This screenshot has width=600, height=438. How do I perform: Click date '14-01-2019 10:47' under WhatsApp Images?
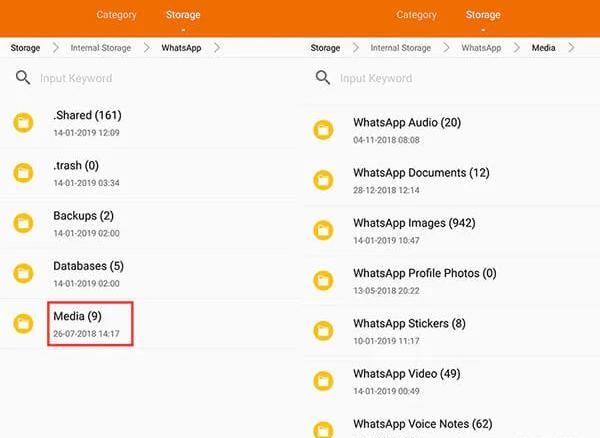(386, 241)
